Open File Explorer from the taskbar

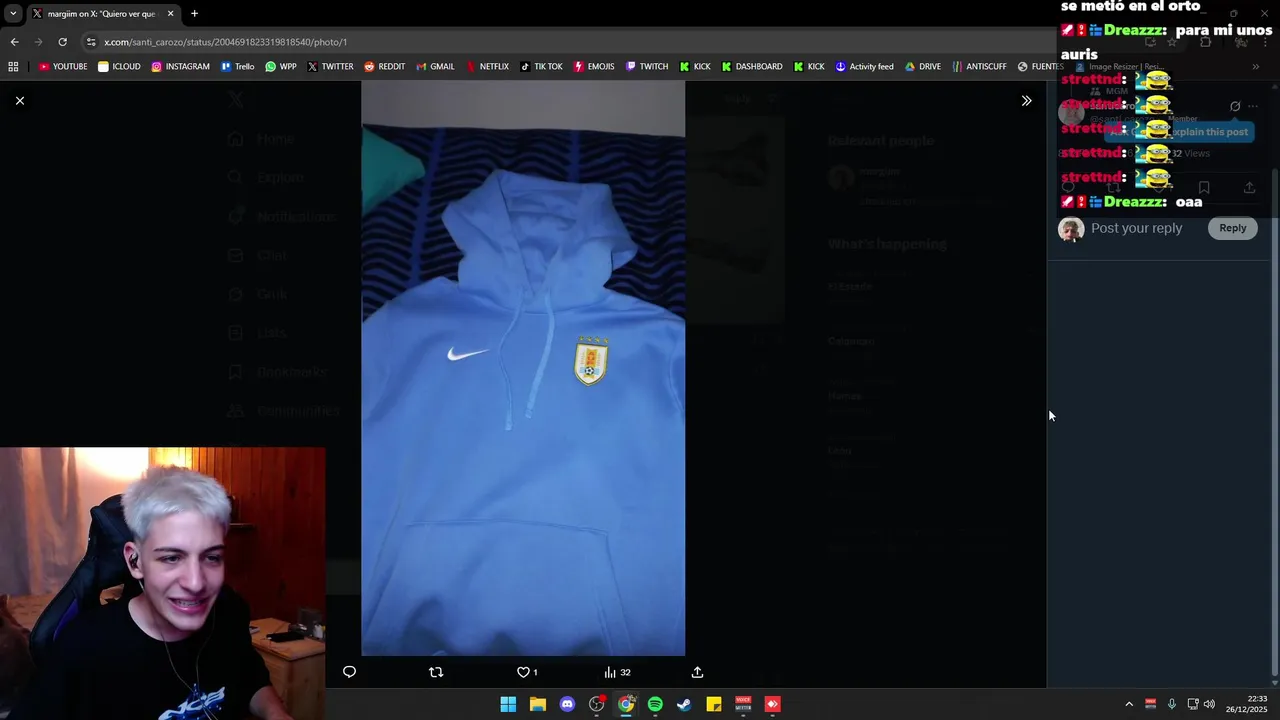538,704
